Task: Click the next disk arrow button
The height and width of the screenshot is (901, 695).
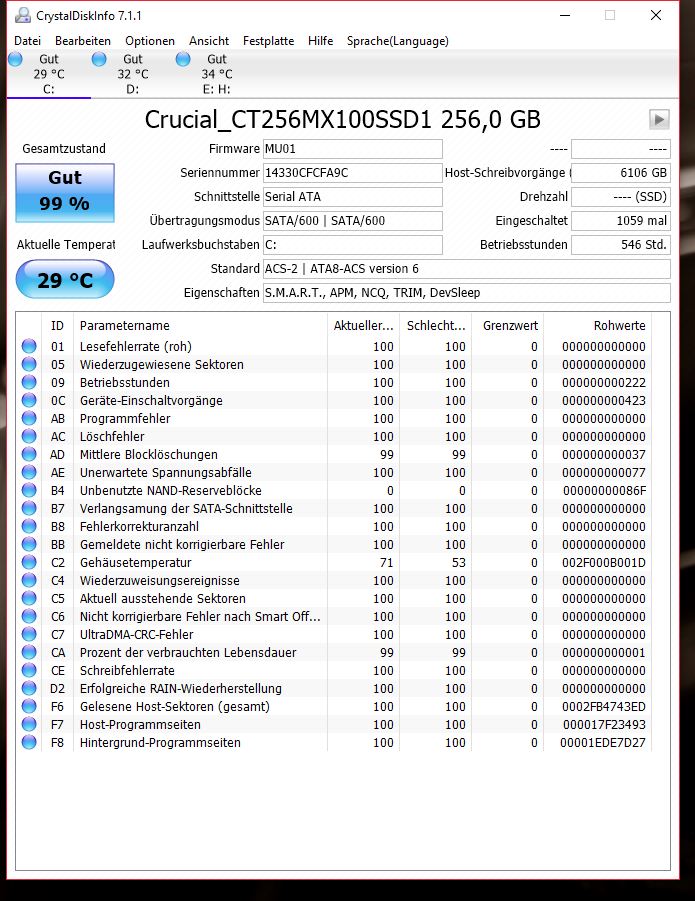Action: pyautogui.click(x=659, y=120)
